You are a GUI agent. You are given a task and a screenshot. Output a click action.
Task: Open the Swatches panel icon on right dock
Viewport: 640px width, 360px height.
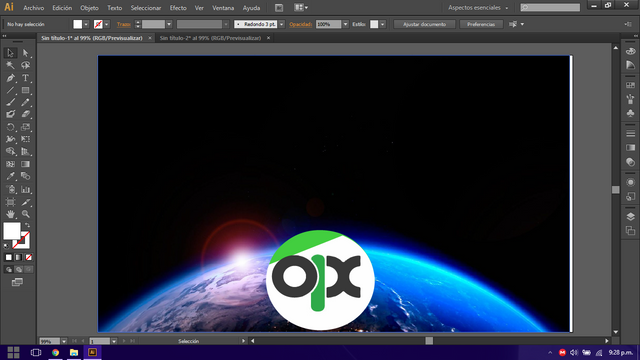(630, 85)
